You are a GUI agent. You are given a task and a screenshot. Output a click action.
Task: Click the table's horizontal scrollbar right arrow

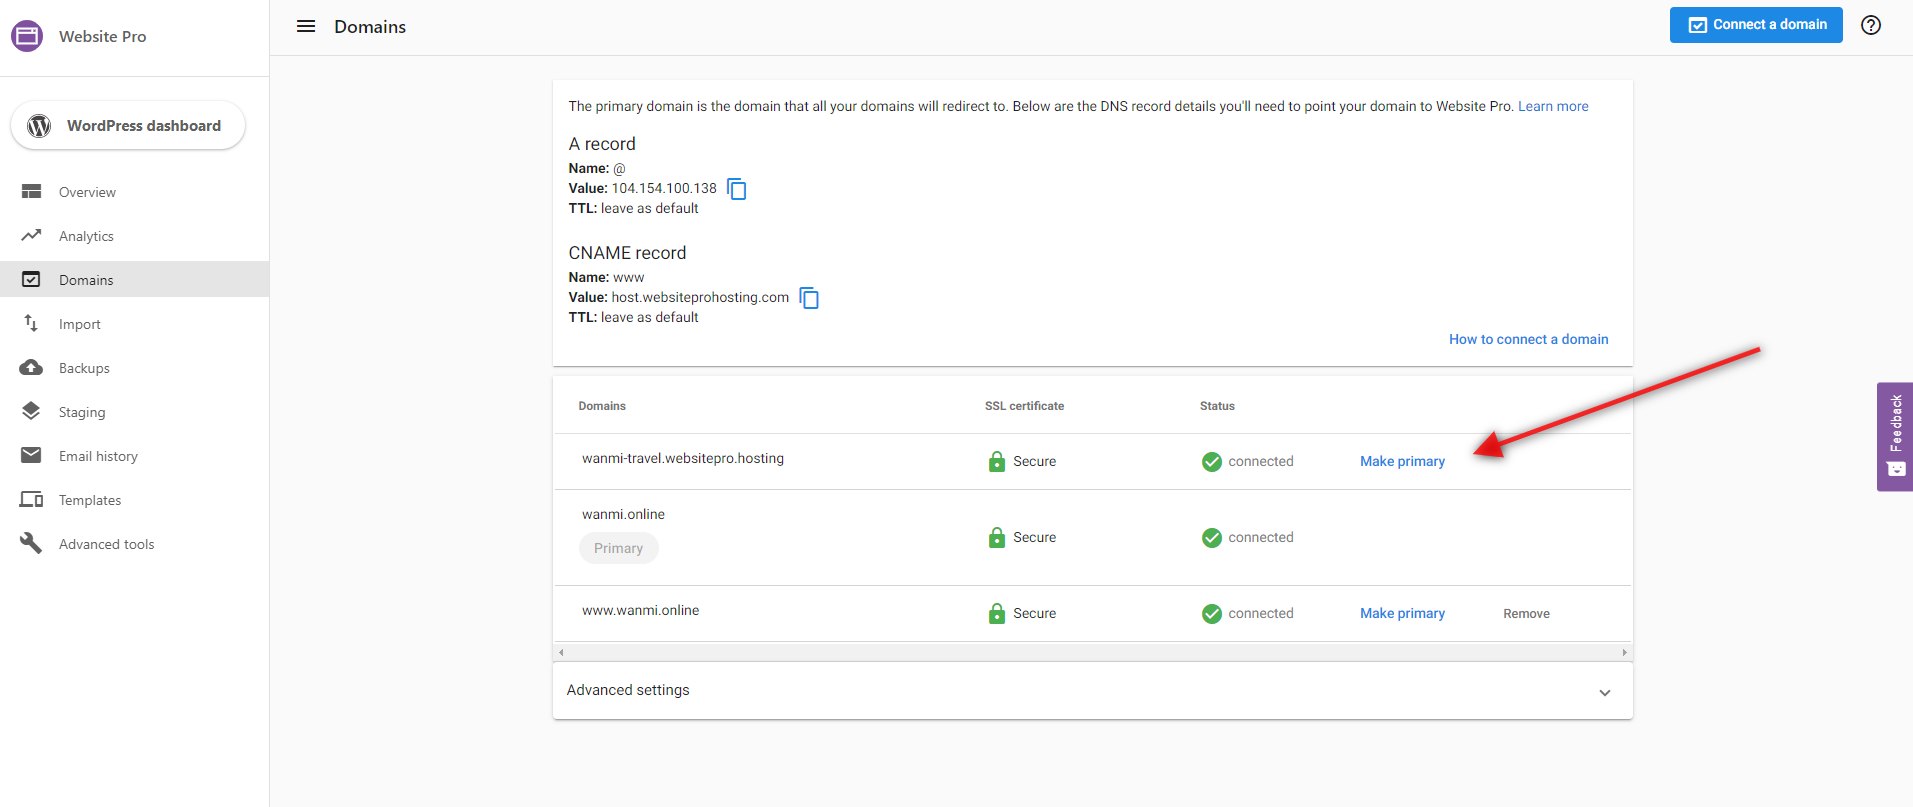[x=1624, y=652]
